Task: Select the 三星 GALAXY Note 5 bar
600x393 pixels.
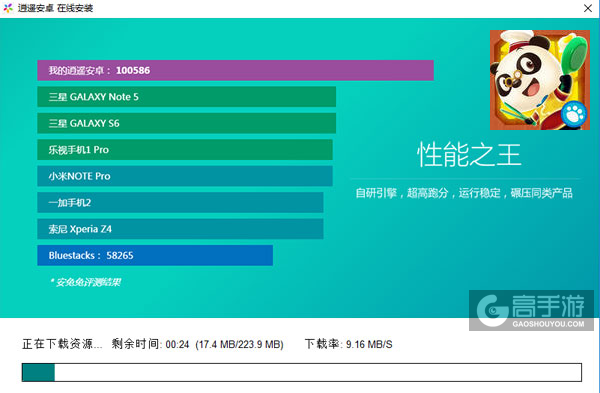Action: pyautogui.click(x=187, y=97)
